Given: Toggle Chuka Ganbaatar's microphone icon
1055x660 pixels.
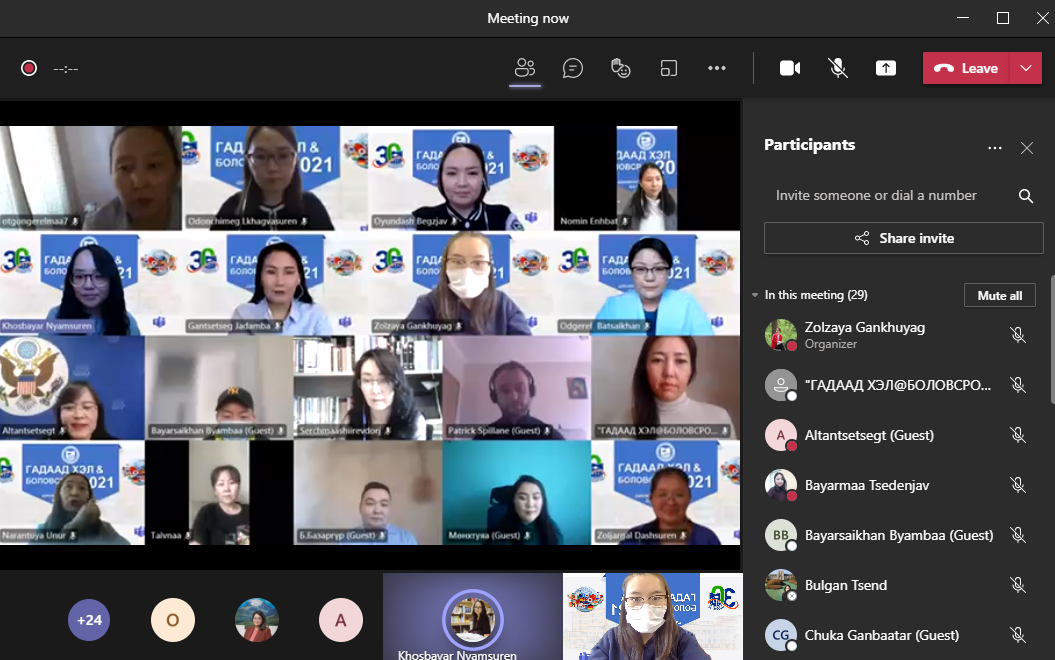Looking at the screenshot, I should tap(1018, 635).
